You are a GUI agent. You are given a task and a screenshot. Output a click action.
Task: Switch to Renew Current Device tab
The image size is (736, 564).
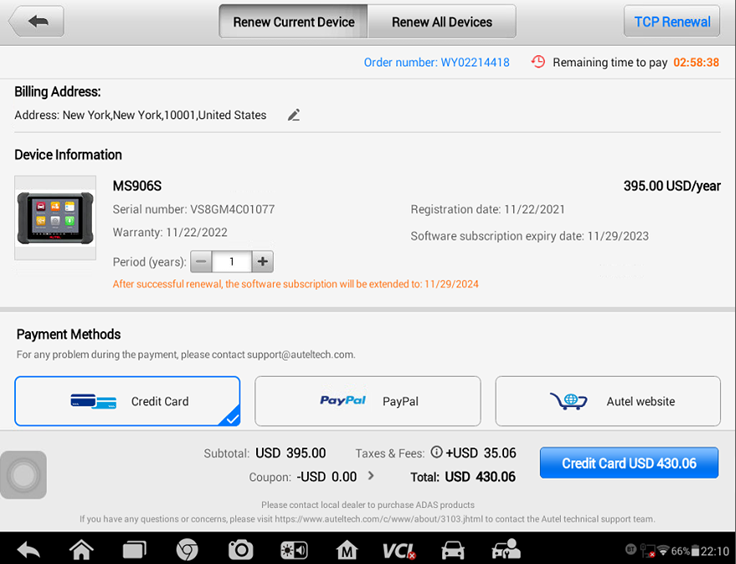pyautogui.click(x=293, y=22)
